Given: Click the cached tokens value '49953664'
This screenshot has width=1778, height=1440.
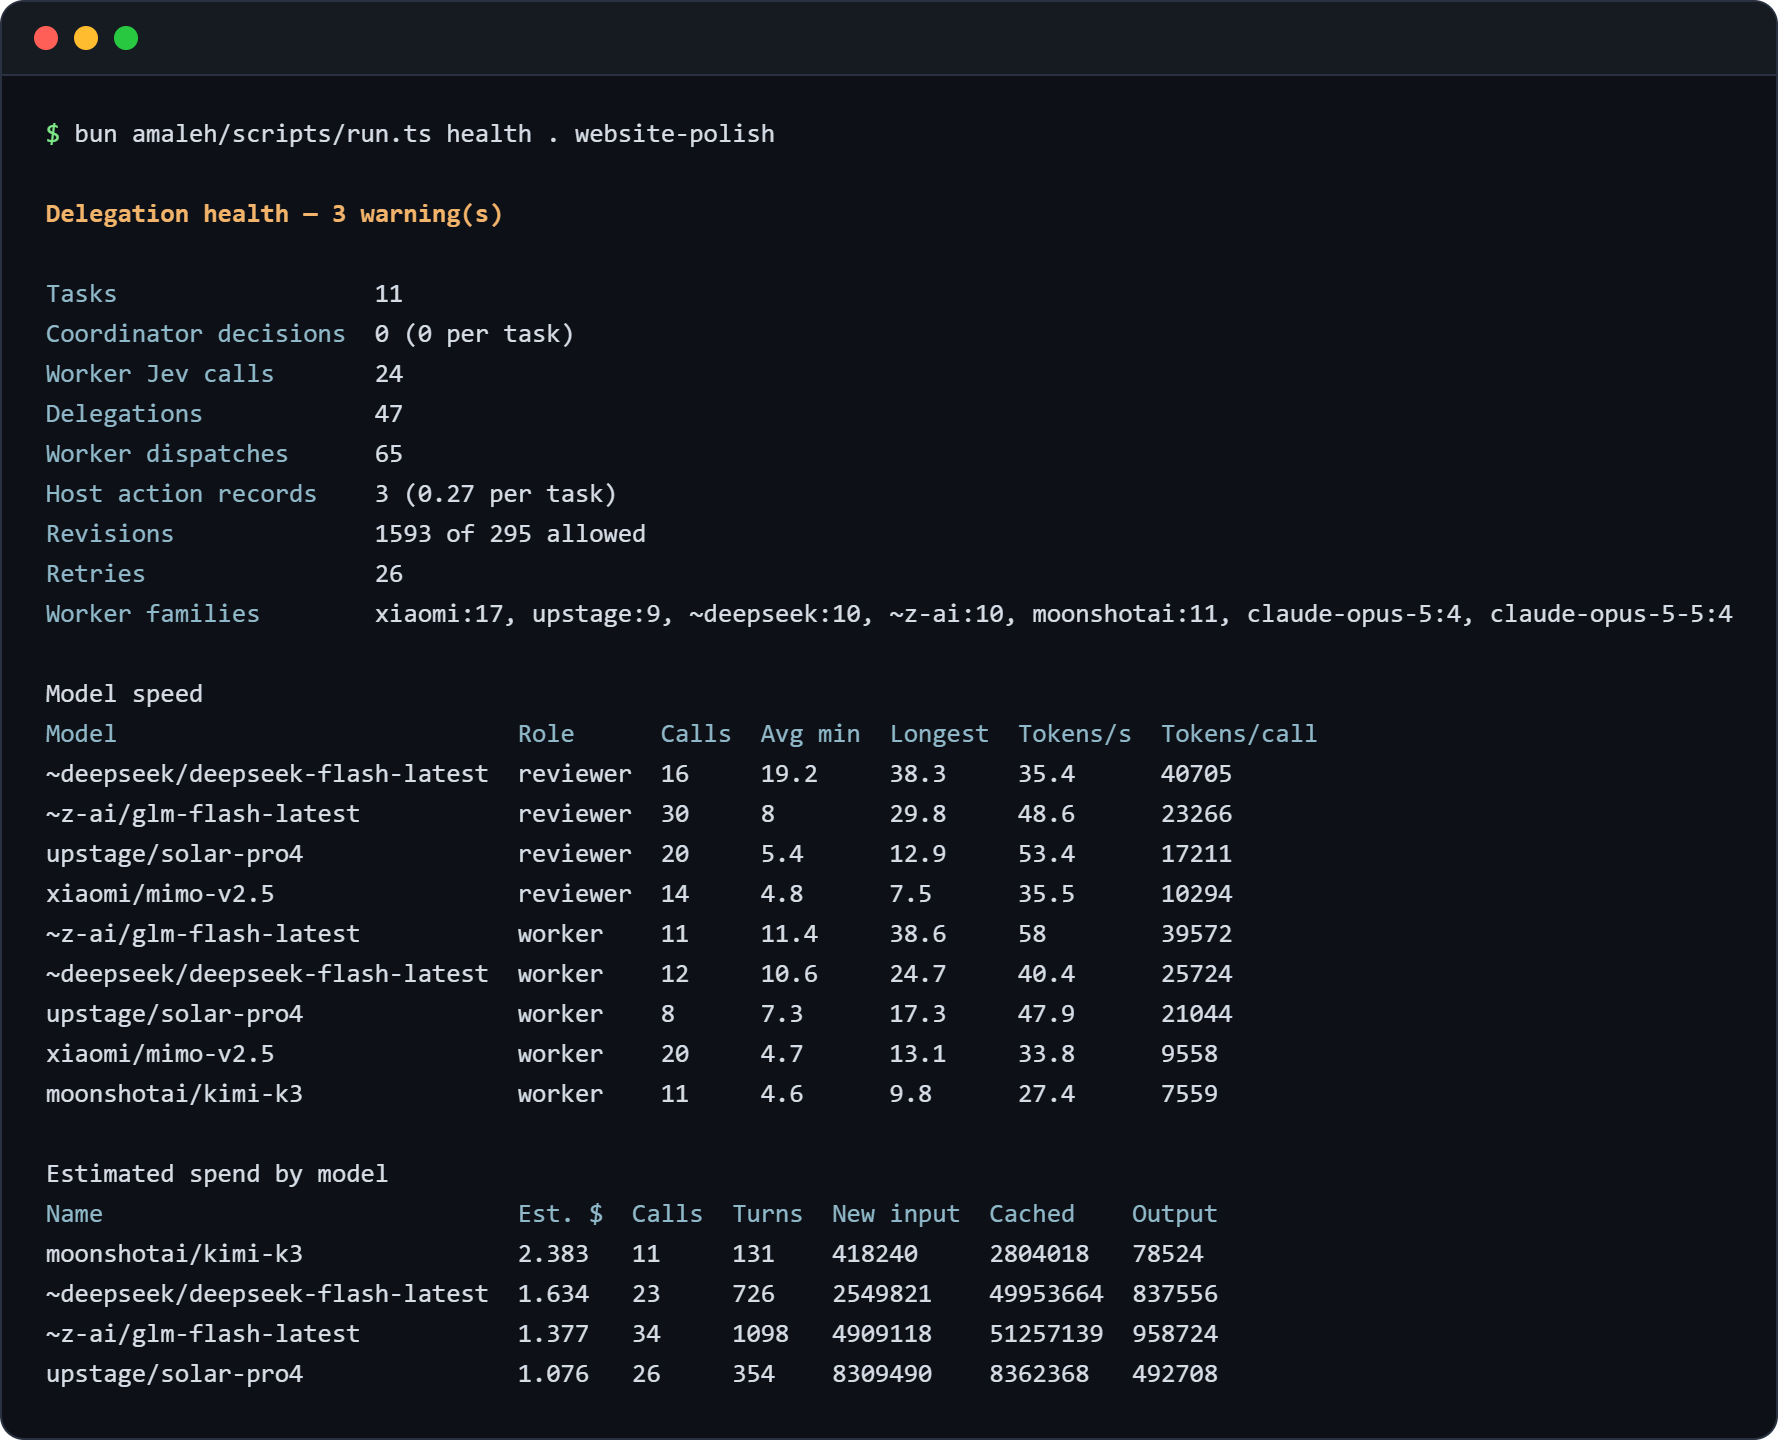Looking at the screenshot, I should click(x=1046, y=1294).
